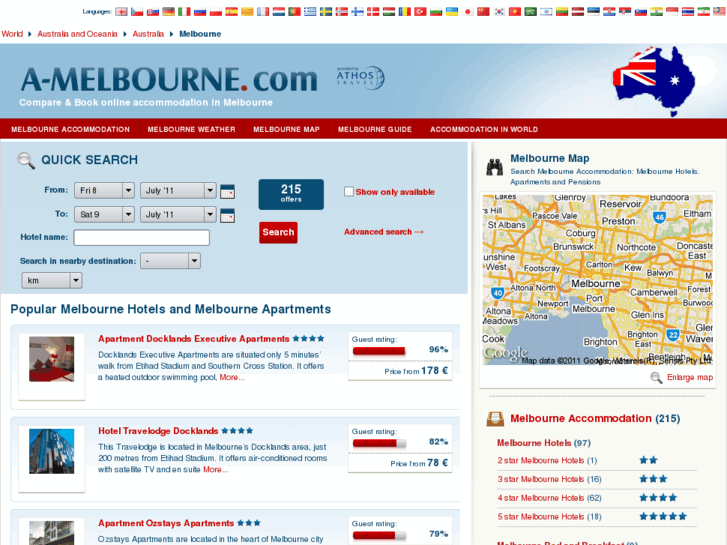Open the From date calendar picker
The width and height of the screenshot is (727, 545).
tap(227, 191)
